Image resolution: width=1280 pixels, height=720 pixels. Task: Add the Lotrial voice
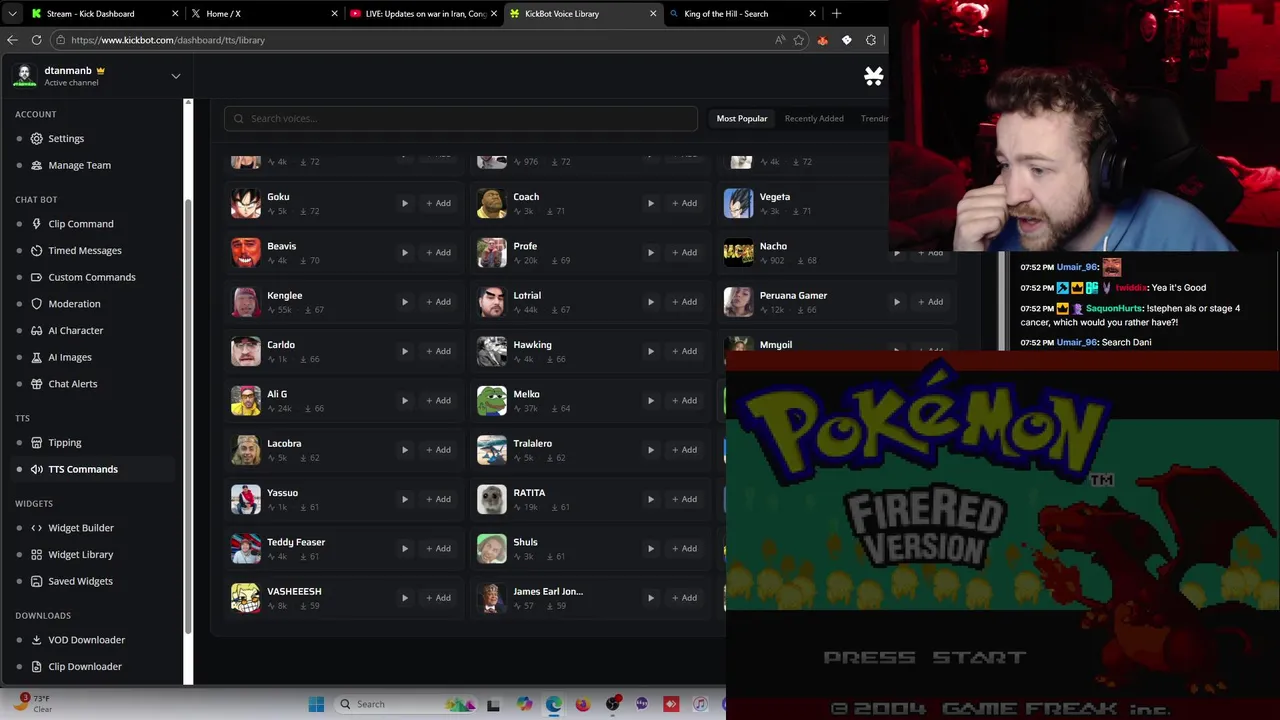[x=684, y=301]
